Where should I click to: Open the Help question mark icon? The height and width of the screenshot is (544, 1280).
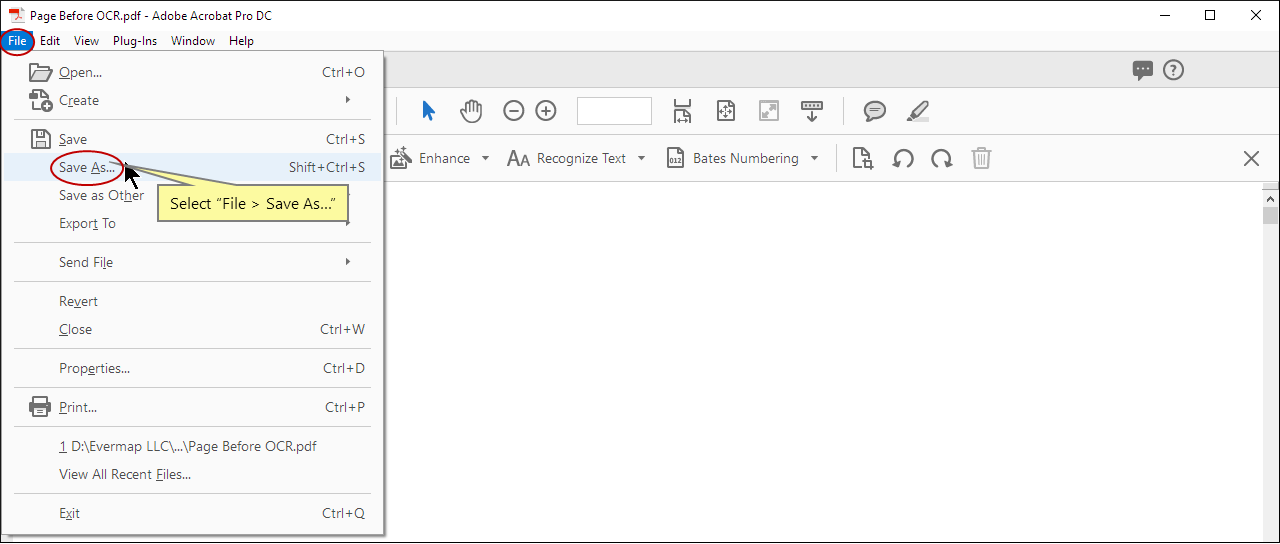click(1174, 70)
